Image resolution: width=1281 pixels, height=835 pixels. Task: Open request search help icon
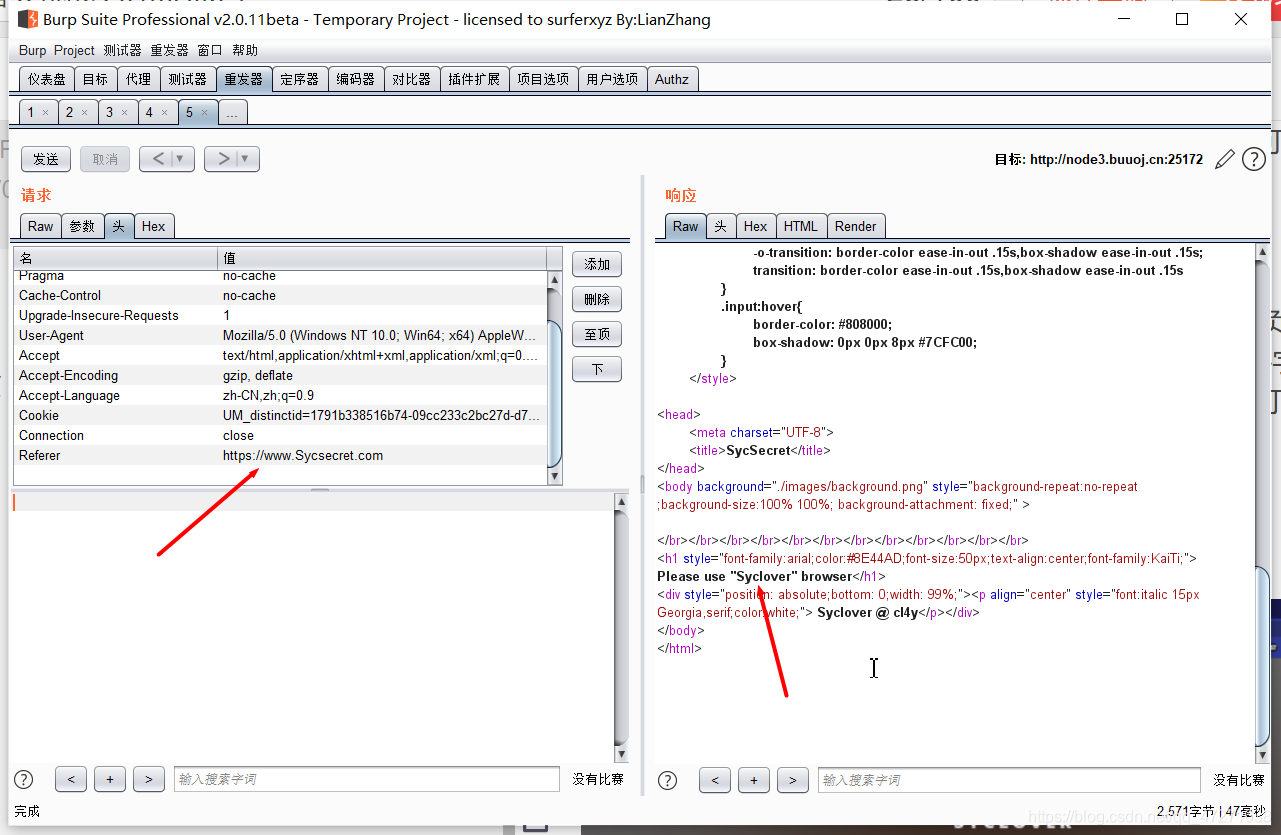tap(24, 780)
